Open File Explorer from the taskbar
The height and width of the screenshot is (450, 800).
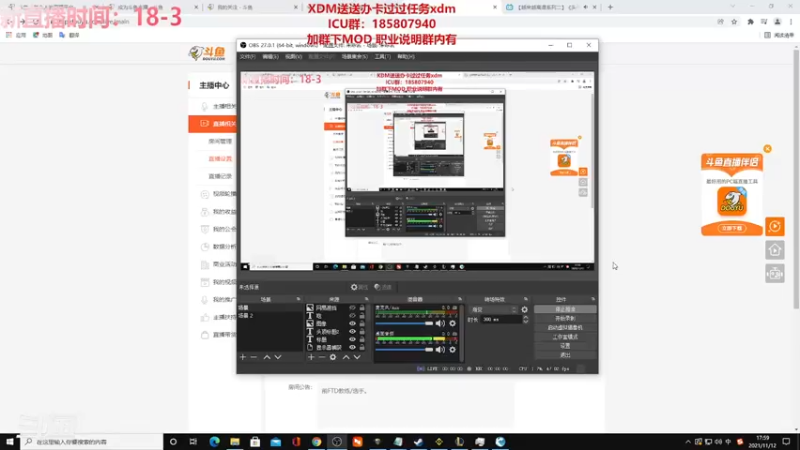[235, 442]
